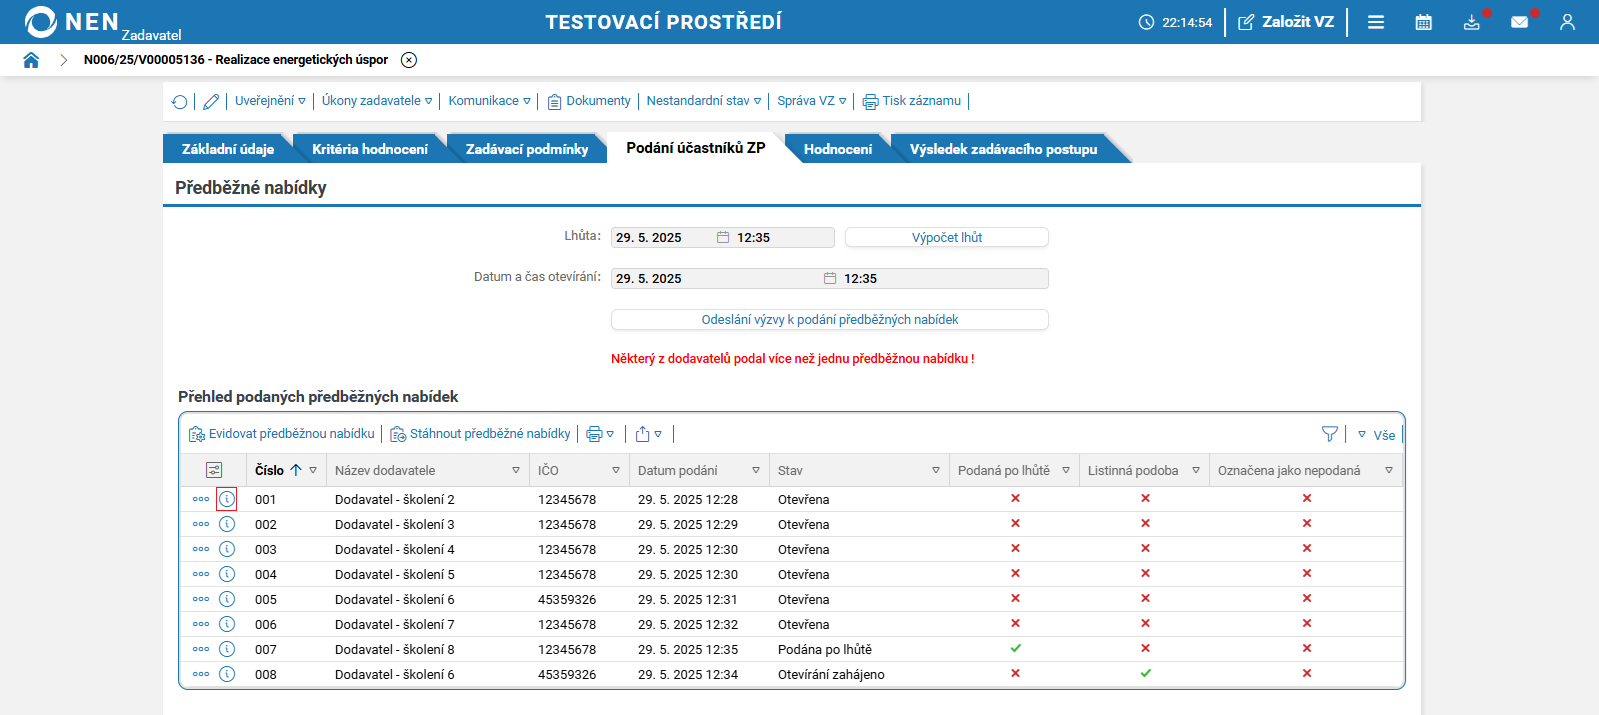Click Odeslání výzvy k podání předběžných nabídek
Viewport: 1599px width, 715px height.
829,319
